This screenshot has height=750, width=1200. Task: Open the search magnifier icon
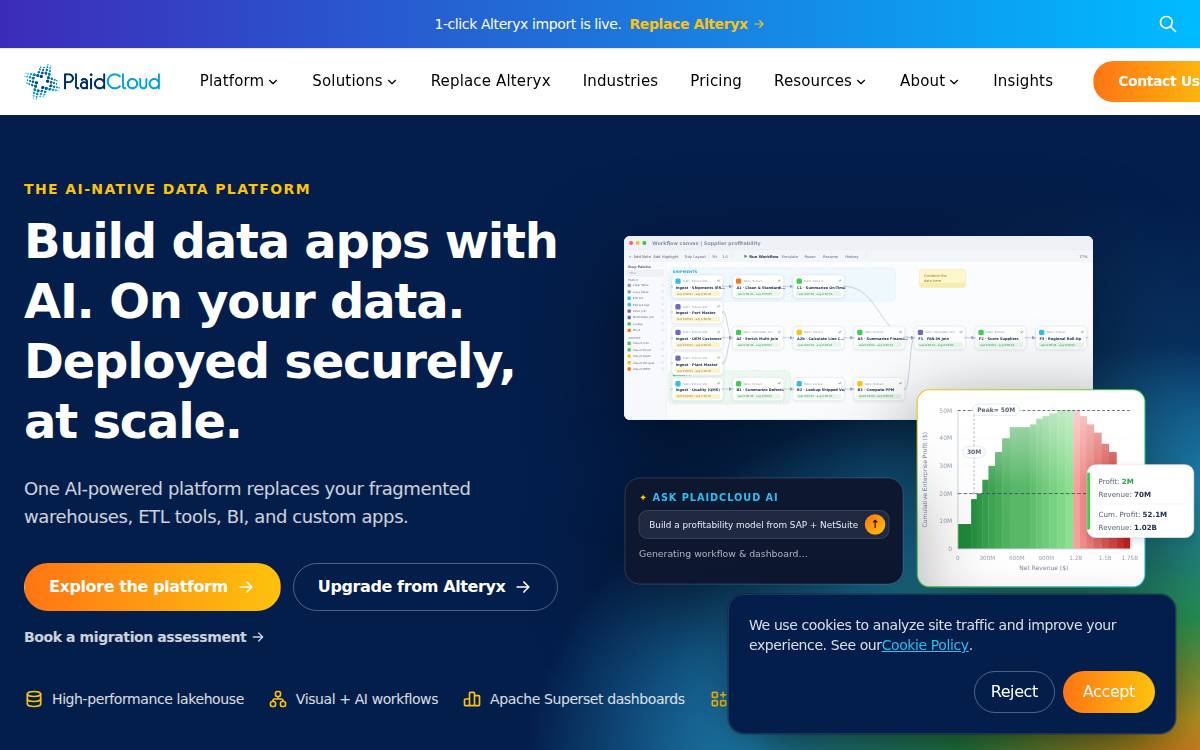click(x=1167, y=24)
